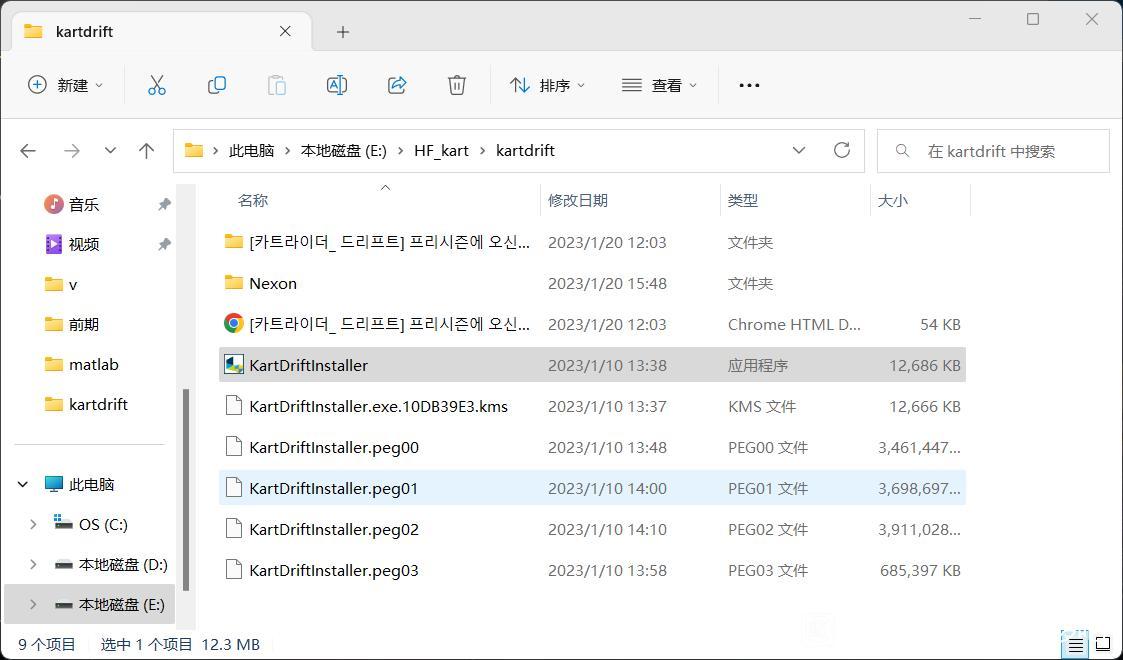
Task: Expand address bar history dropdown
Action: click(799, 150)
